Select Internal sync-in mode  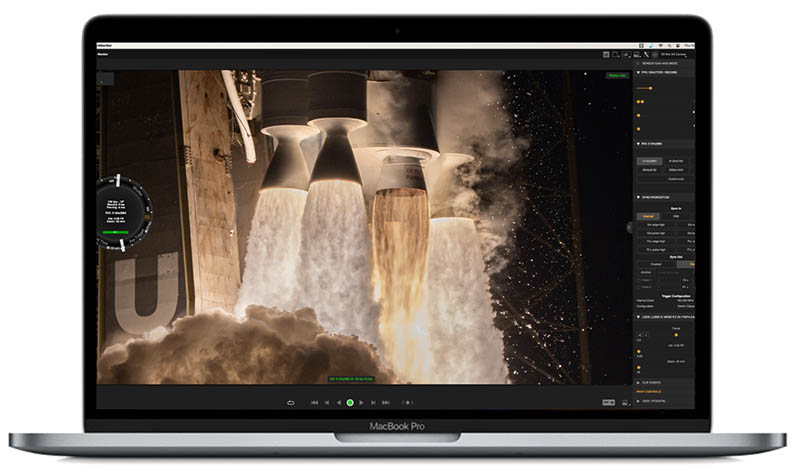(x=647, y=216)
